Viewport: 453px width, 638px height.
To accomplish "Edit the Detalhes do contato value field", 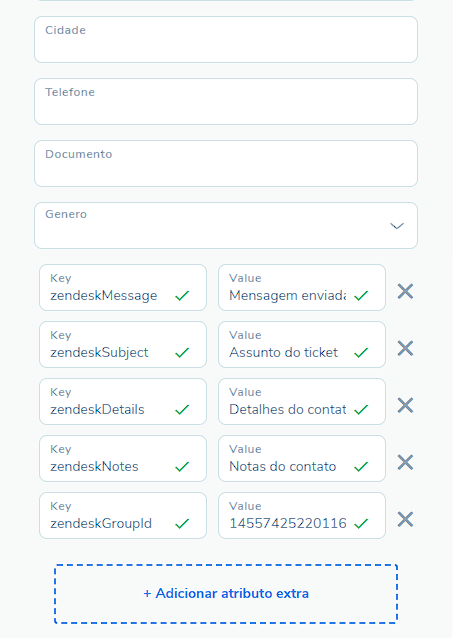I will tap(302, 402).
